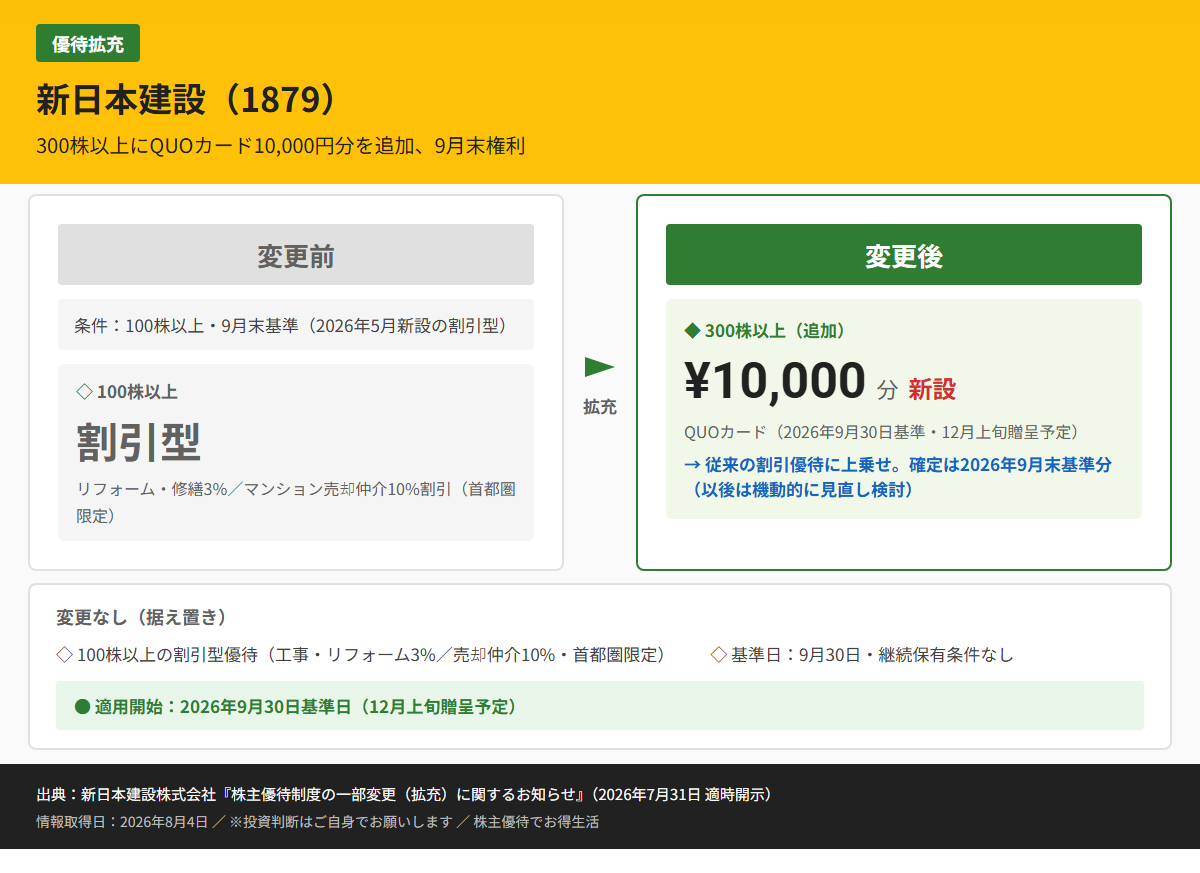Viewport: 1200px width, 873px height.
Task: Click the diamond icon before 基準日：9月30日
Action: click(718, 655)
